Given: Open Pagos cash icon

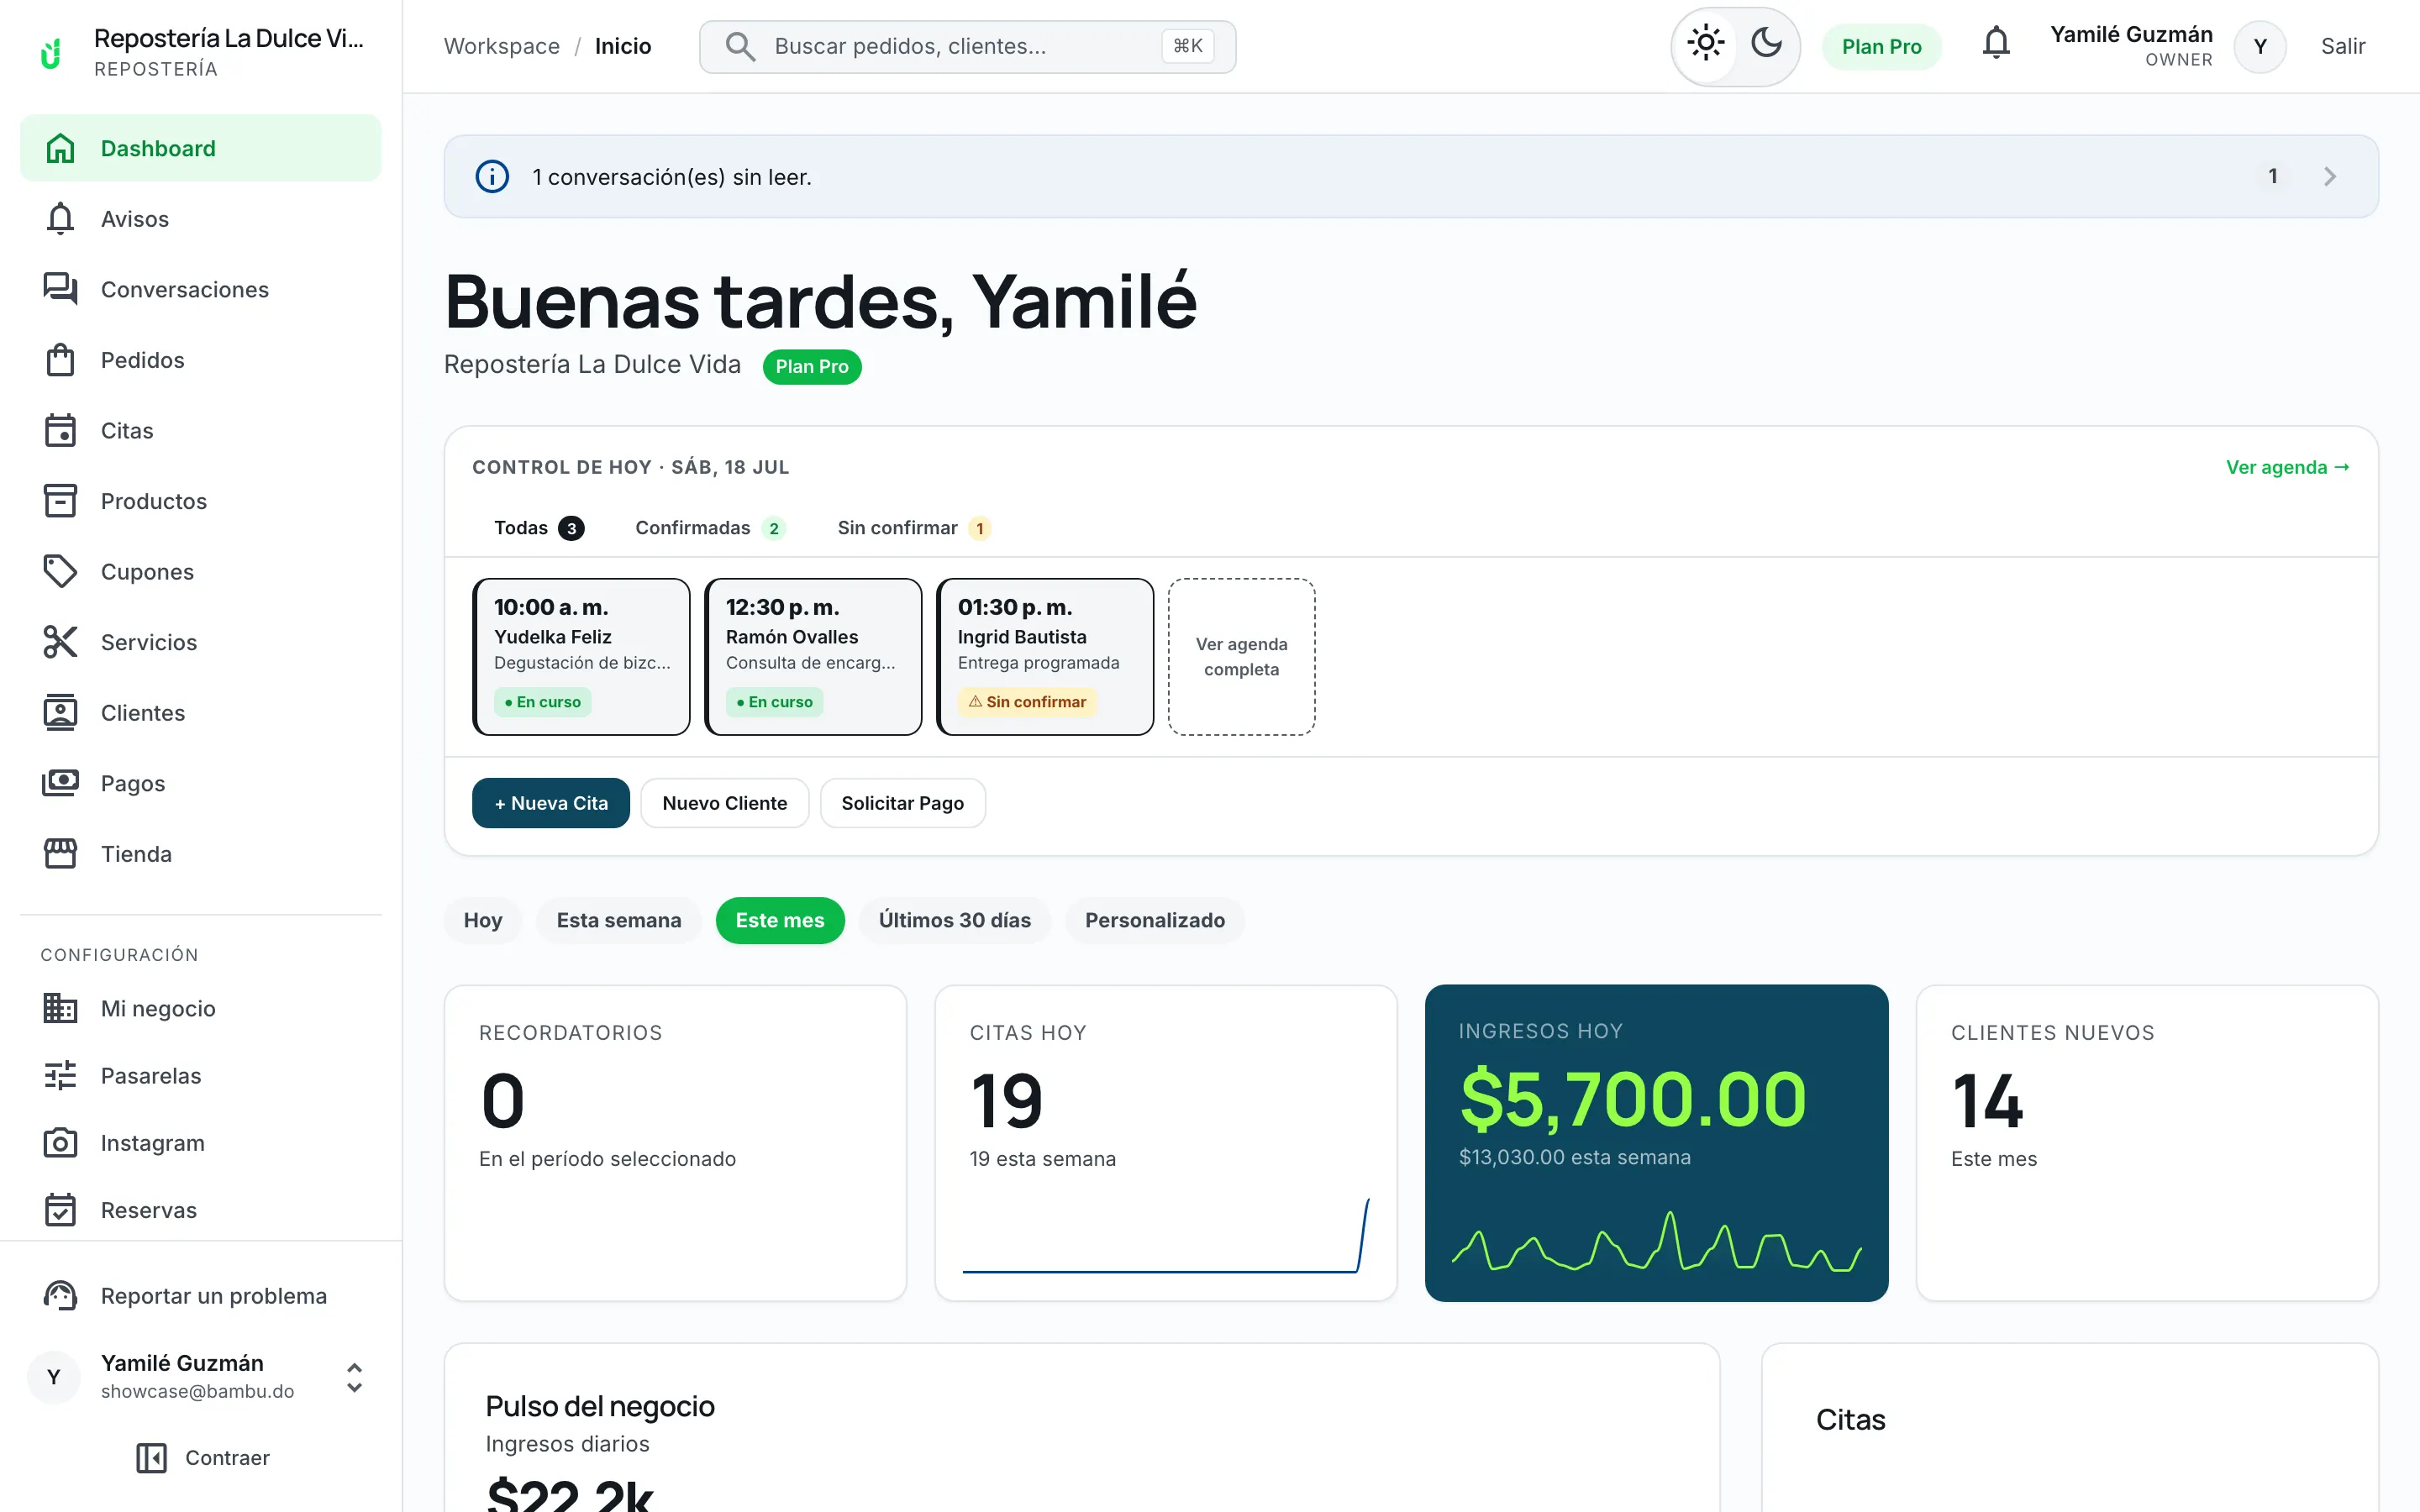Looking at the screenshot, I should point(60,783).
